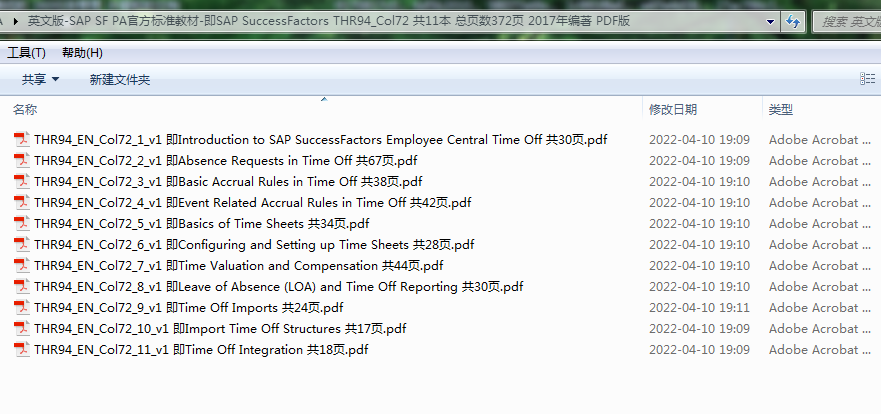Image resolution: width=881 pixels, height=414 pixels.
Task: Click the refresh button beside address bar
Action: click(x=793, y=21)
